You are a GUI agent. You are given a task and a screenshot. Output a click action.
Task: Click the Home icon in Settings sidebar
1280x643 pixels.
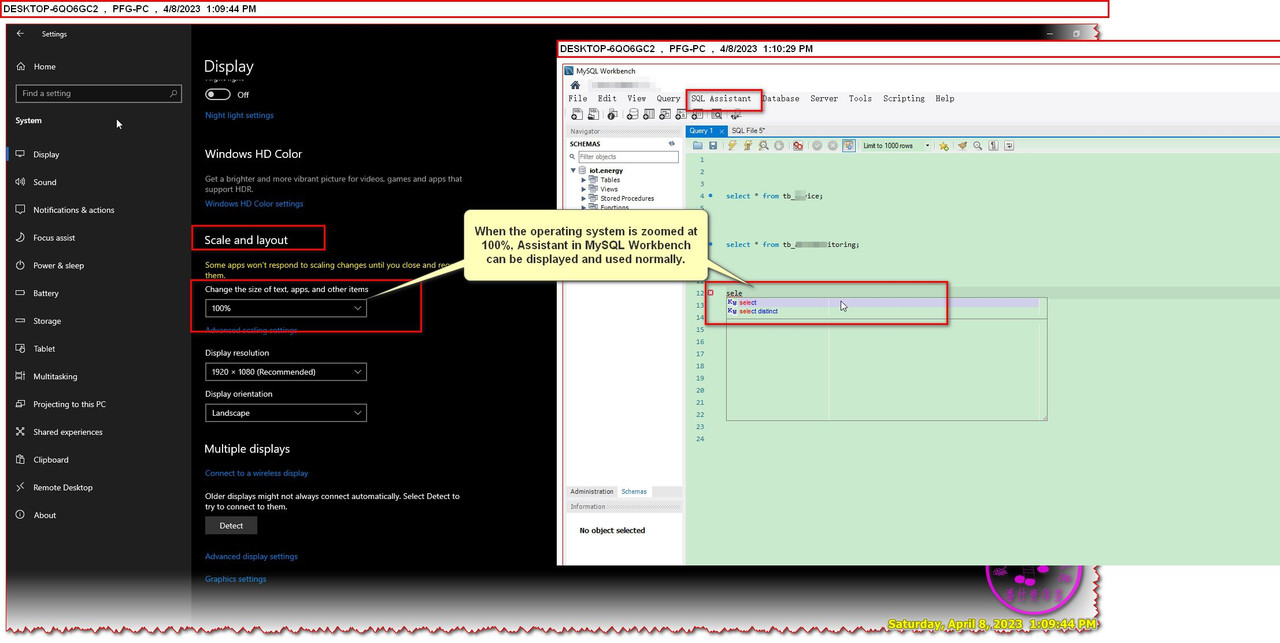click(x=20, y=67)
